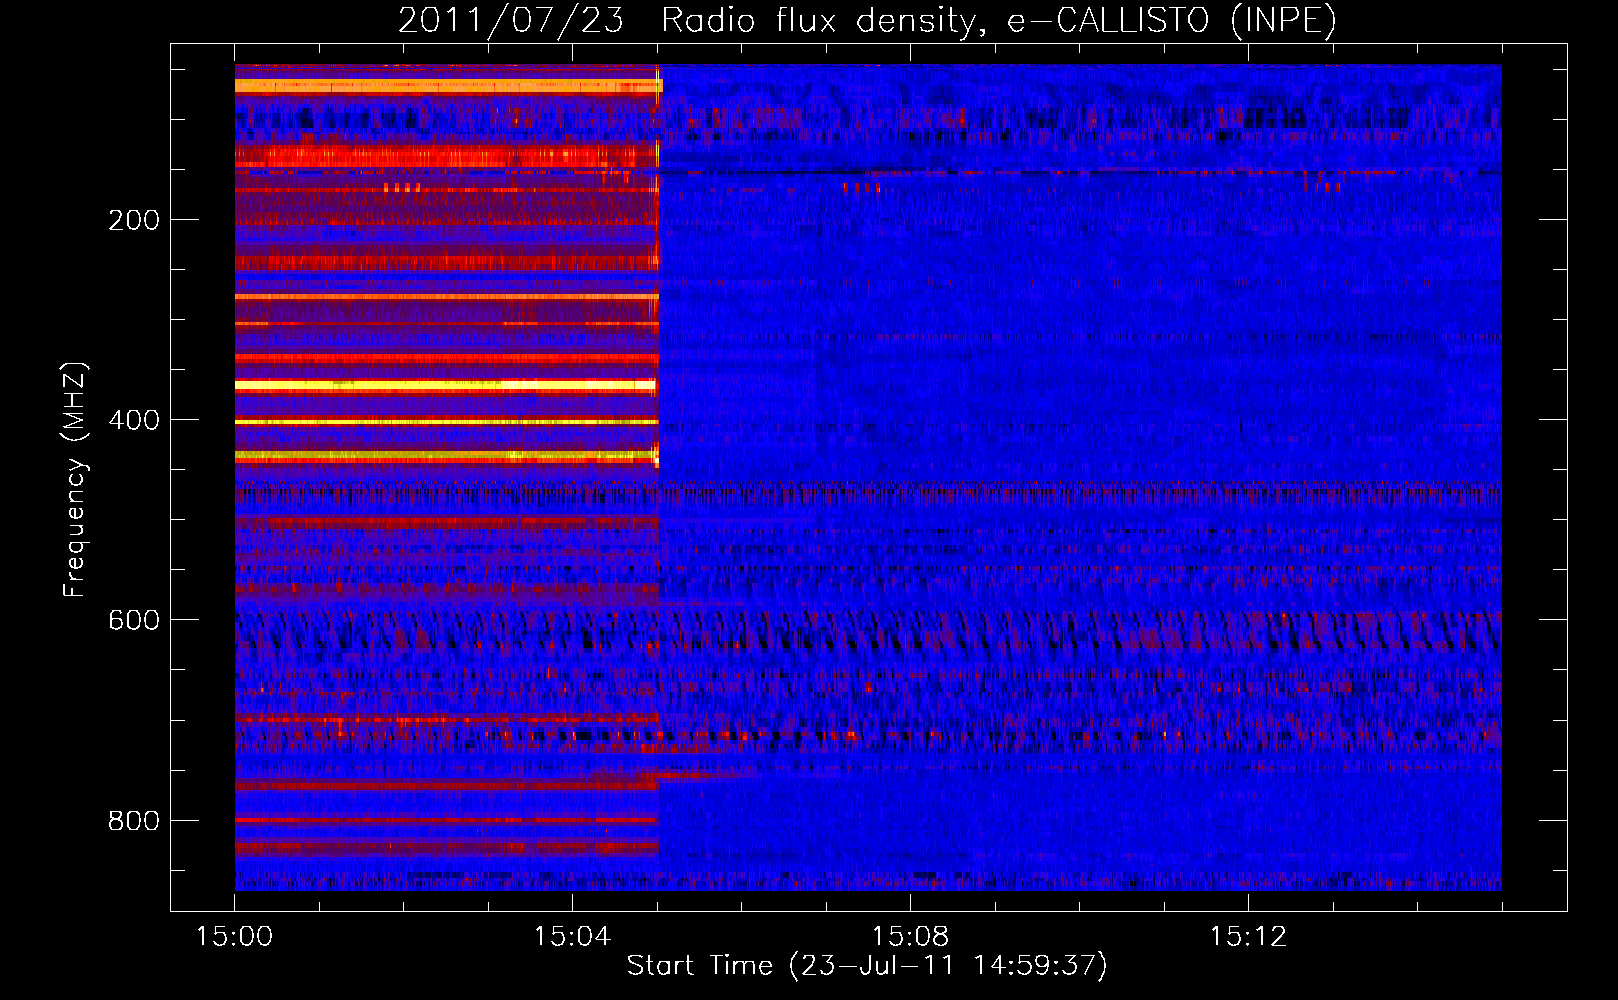
Task: Click the '15:08' time tick label
Action: pyautogui.click(x=910, y=936)
